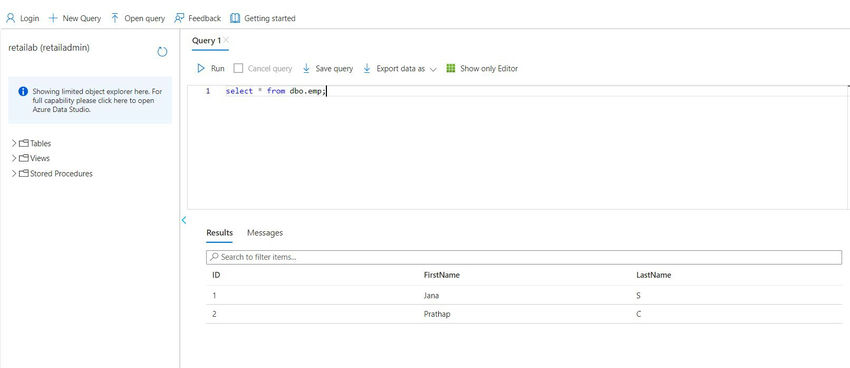Close the Query 1 tab
This screenshot has height=368, width=850.
click(x=226, y=40)
